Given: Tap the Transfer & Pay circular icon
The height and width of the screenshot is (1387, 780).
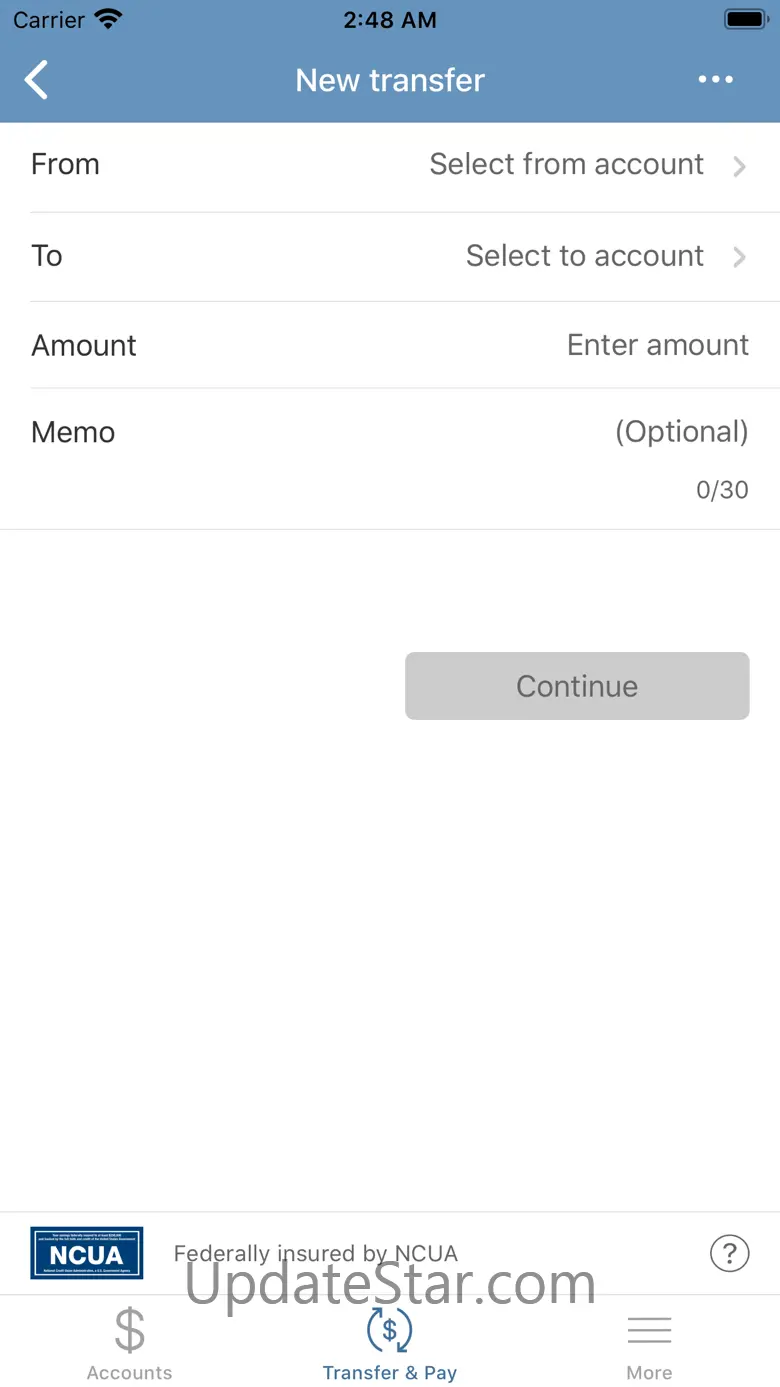Looking at the screenshot, I should pos(389,1330).
